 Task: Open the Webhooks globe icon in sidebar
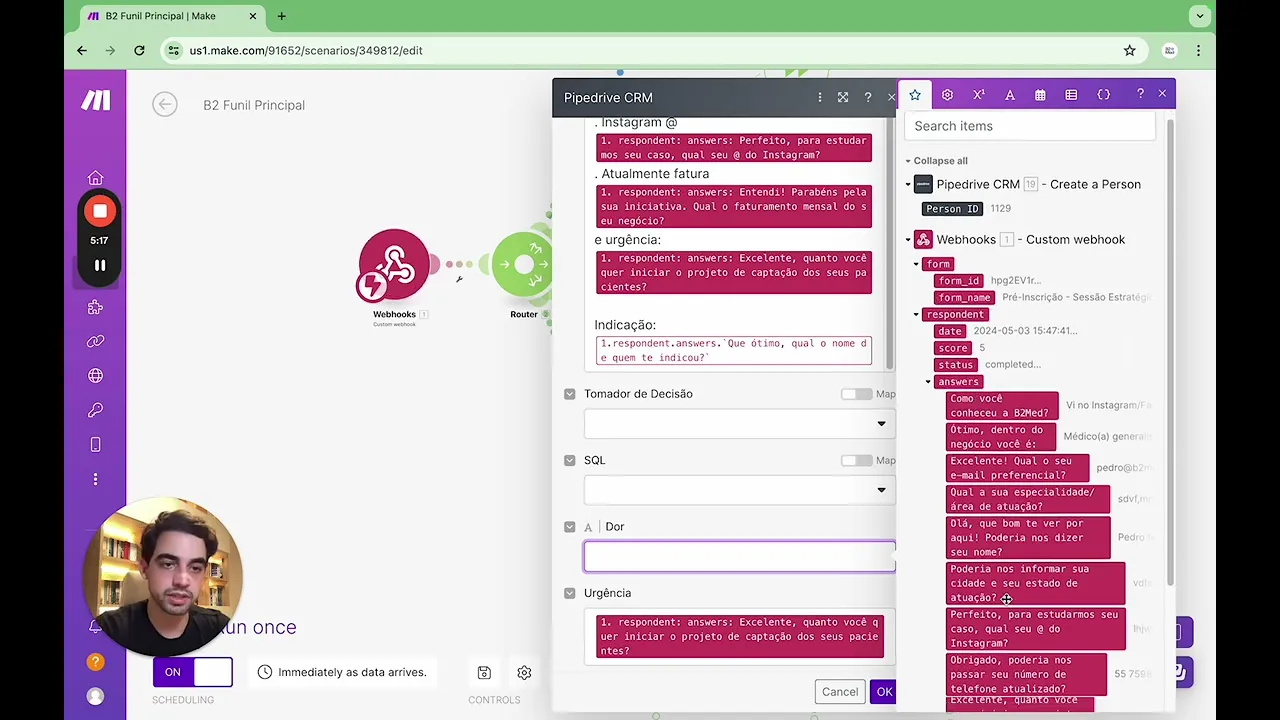(95, 376)
